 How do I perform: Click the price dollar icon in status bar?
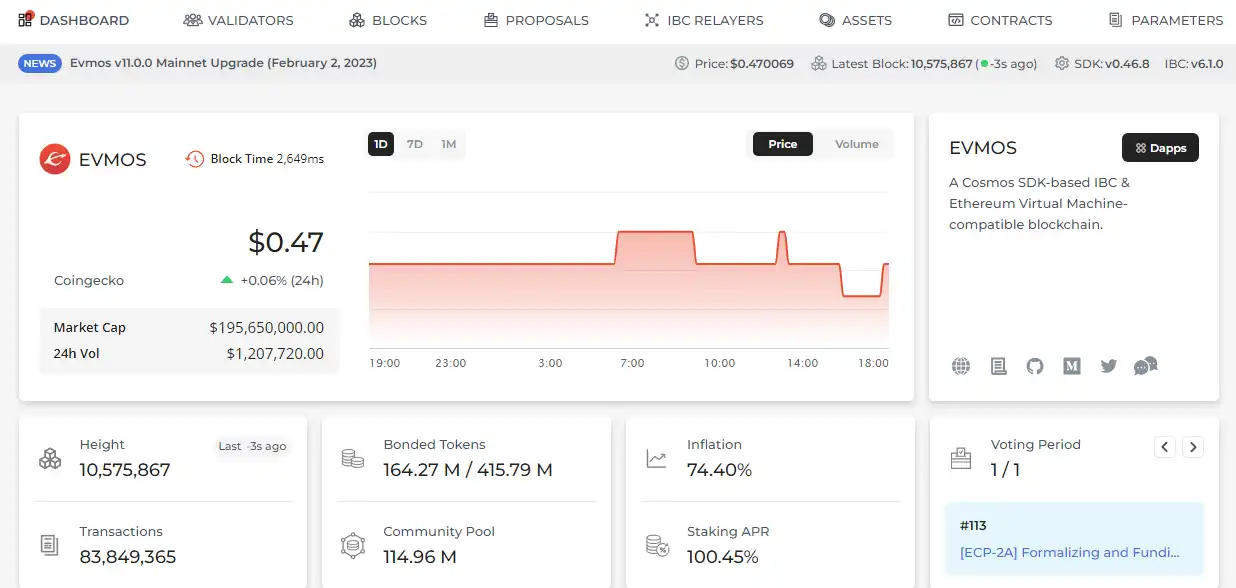point(682,63)
